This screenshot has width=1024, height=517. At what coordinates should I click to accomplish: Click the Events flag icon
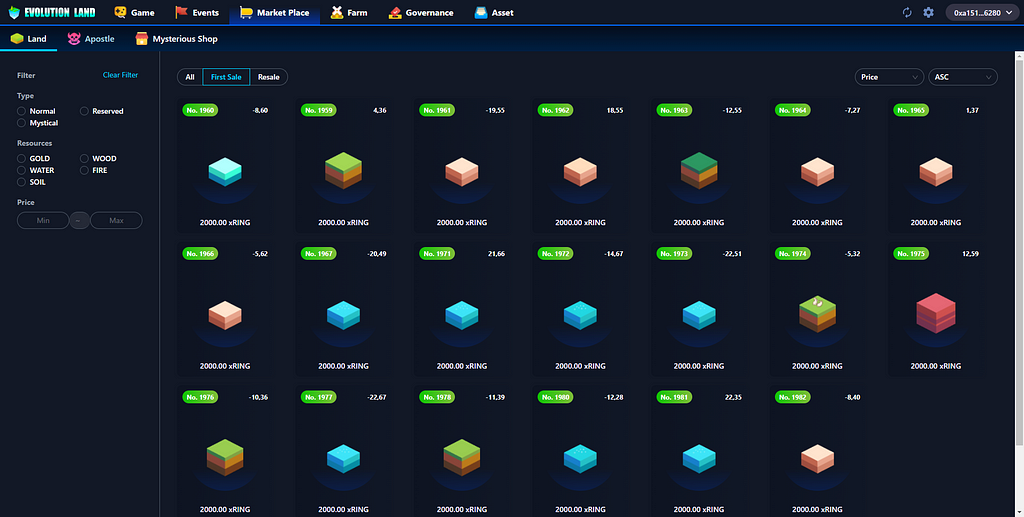[182, 12]
